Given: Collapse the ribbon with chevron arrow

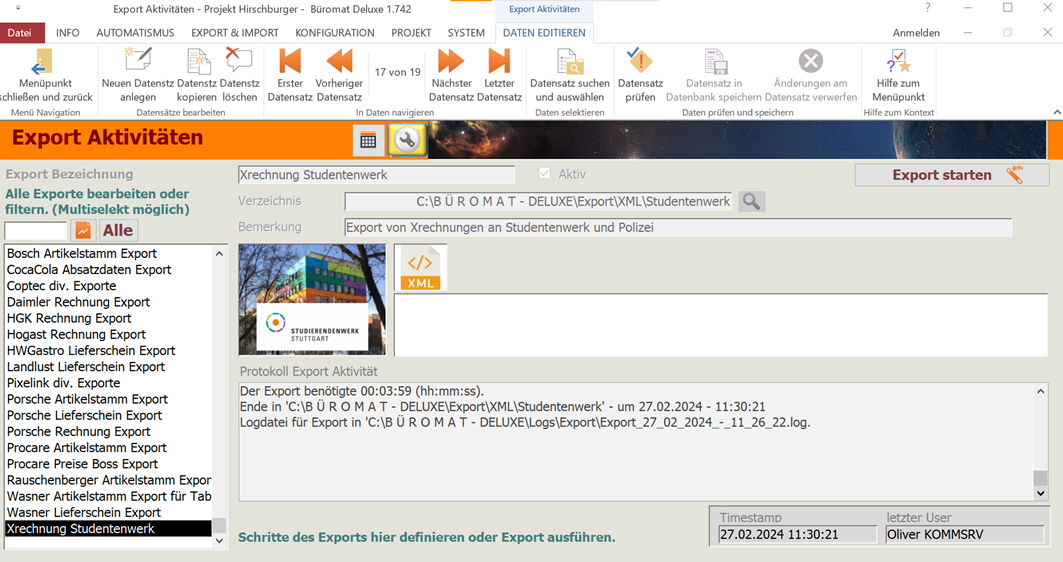Looking at the screenshot, I should 1056,112.
